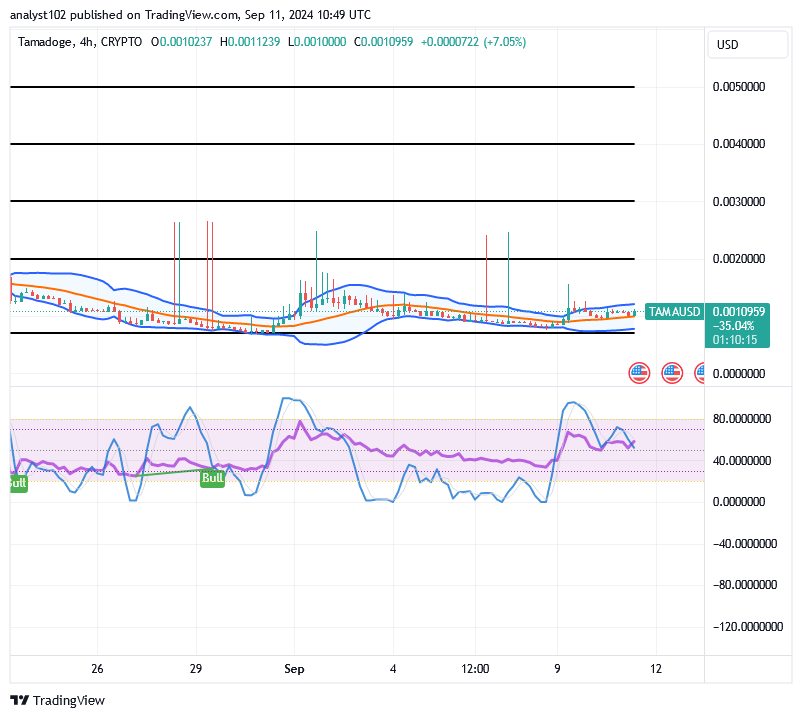
Task: Click the TradingView logo at bottom left
Action: tap(57, 701)
